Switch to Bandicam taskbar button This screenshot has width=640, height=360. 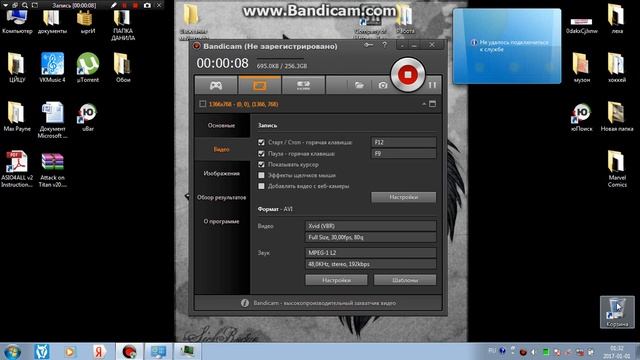[x=129, y=351]
